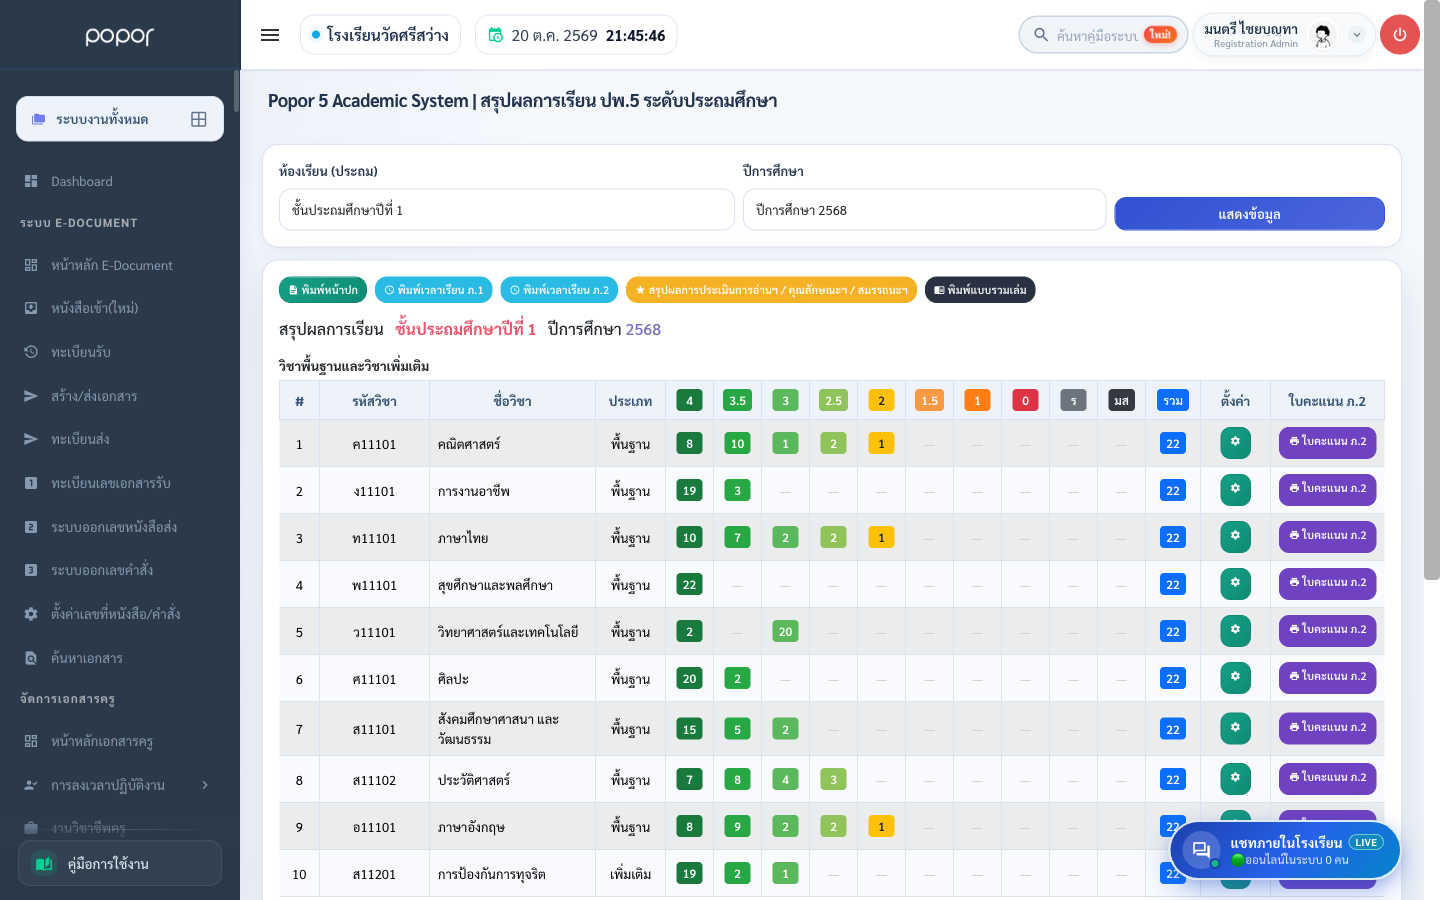The image size is (1440, 900).
Task: Click the พิมพ์เวลาเรียน ภ.1 button
Action: pyautogui.click(x=434, y=290)
